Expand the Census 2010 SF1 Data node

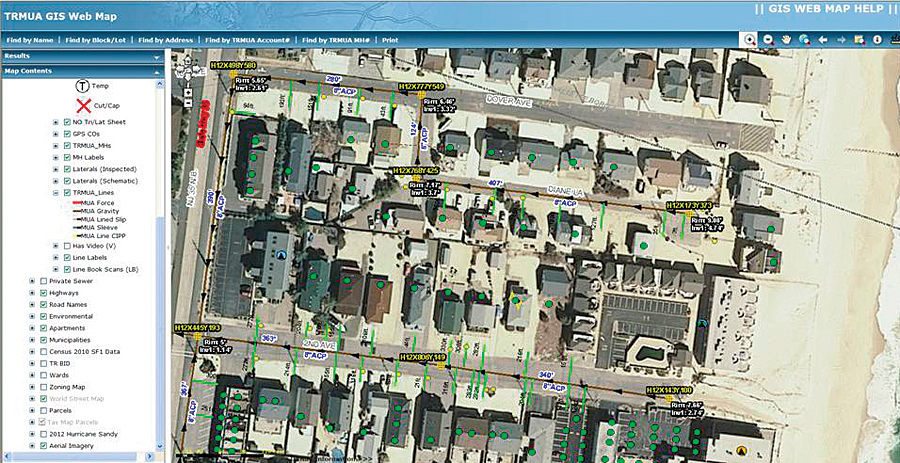tap(32, 352)
